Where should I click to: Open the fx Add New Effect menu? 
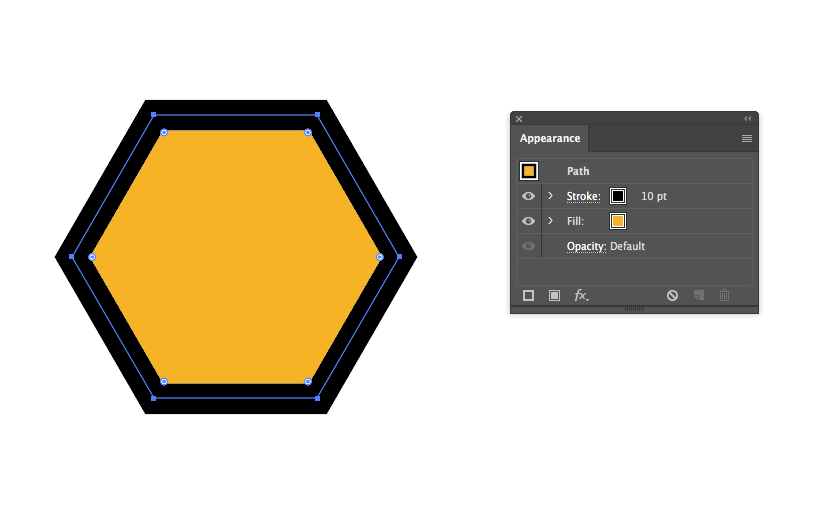click(x=581, y=295)
